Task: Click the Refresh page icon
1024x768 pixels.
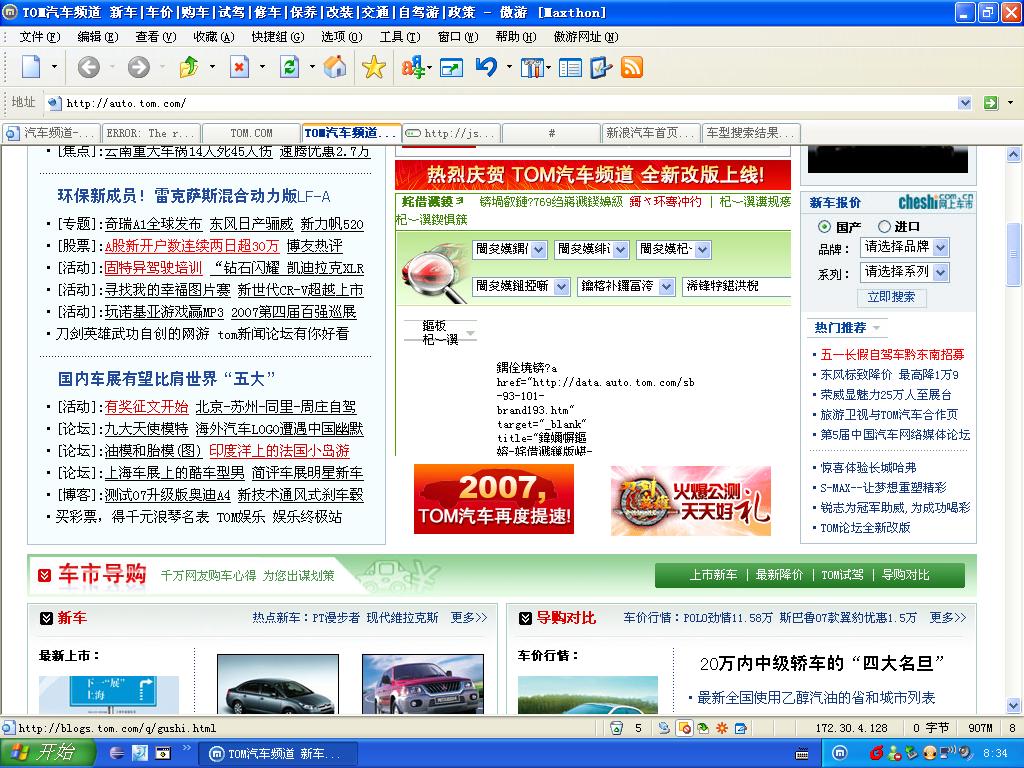Action: click(289, 67)
